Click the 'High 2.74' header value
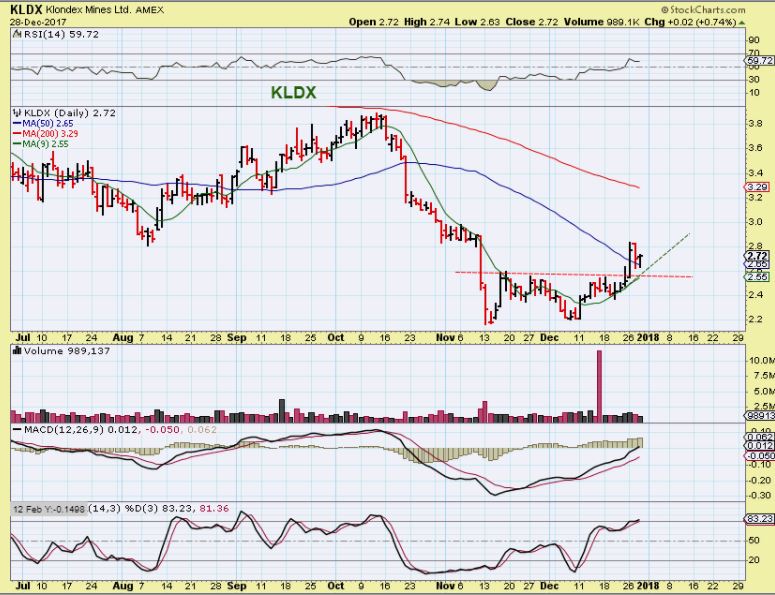This screenshot has width=775, height=595. [426, 22]
